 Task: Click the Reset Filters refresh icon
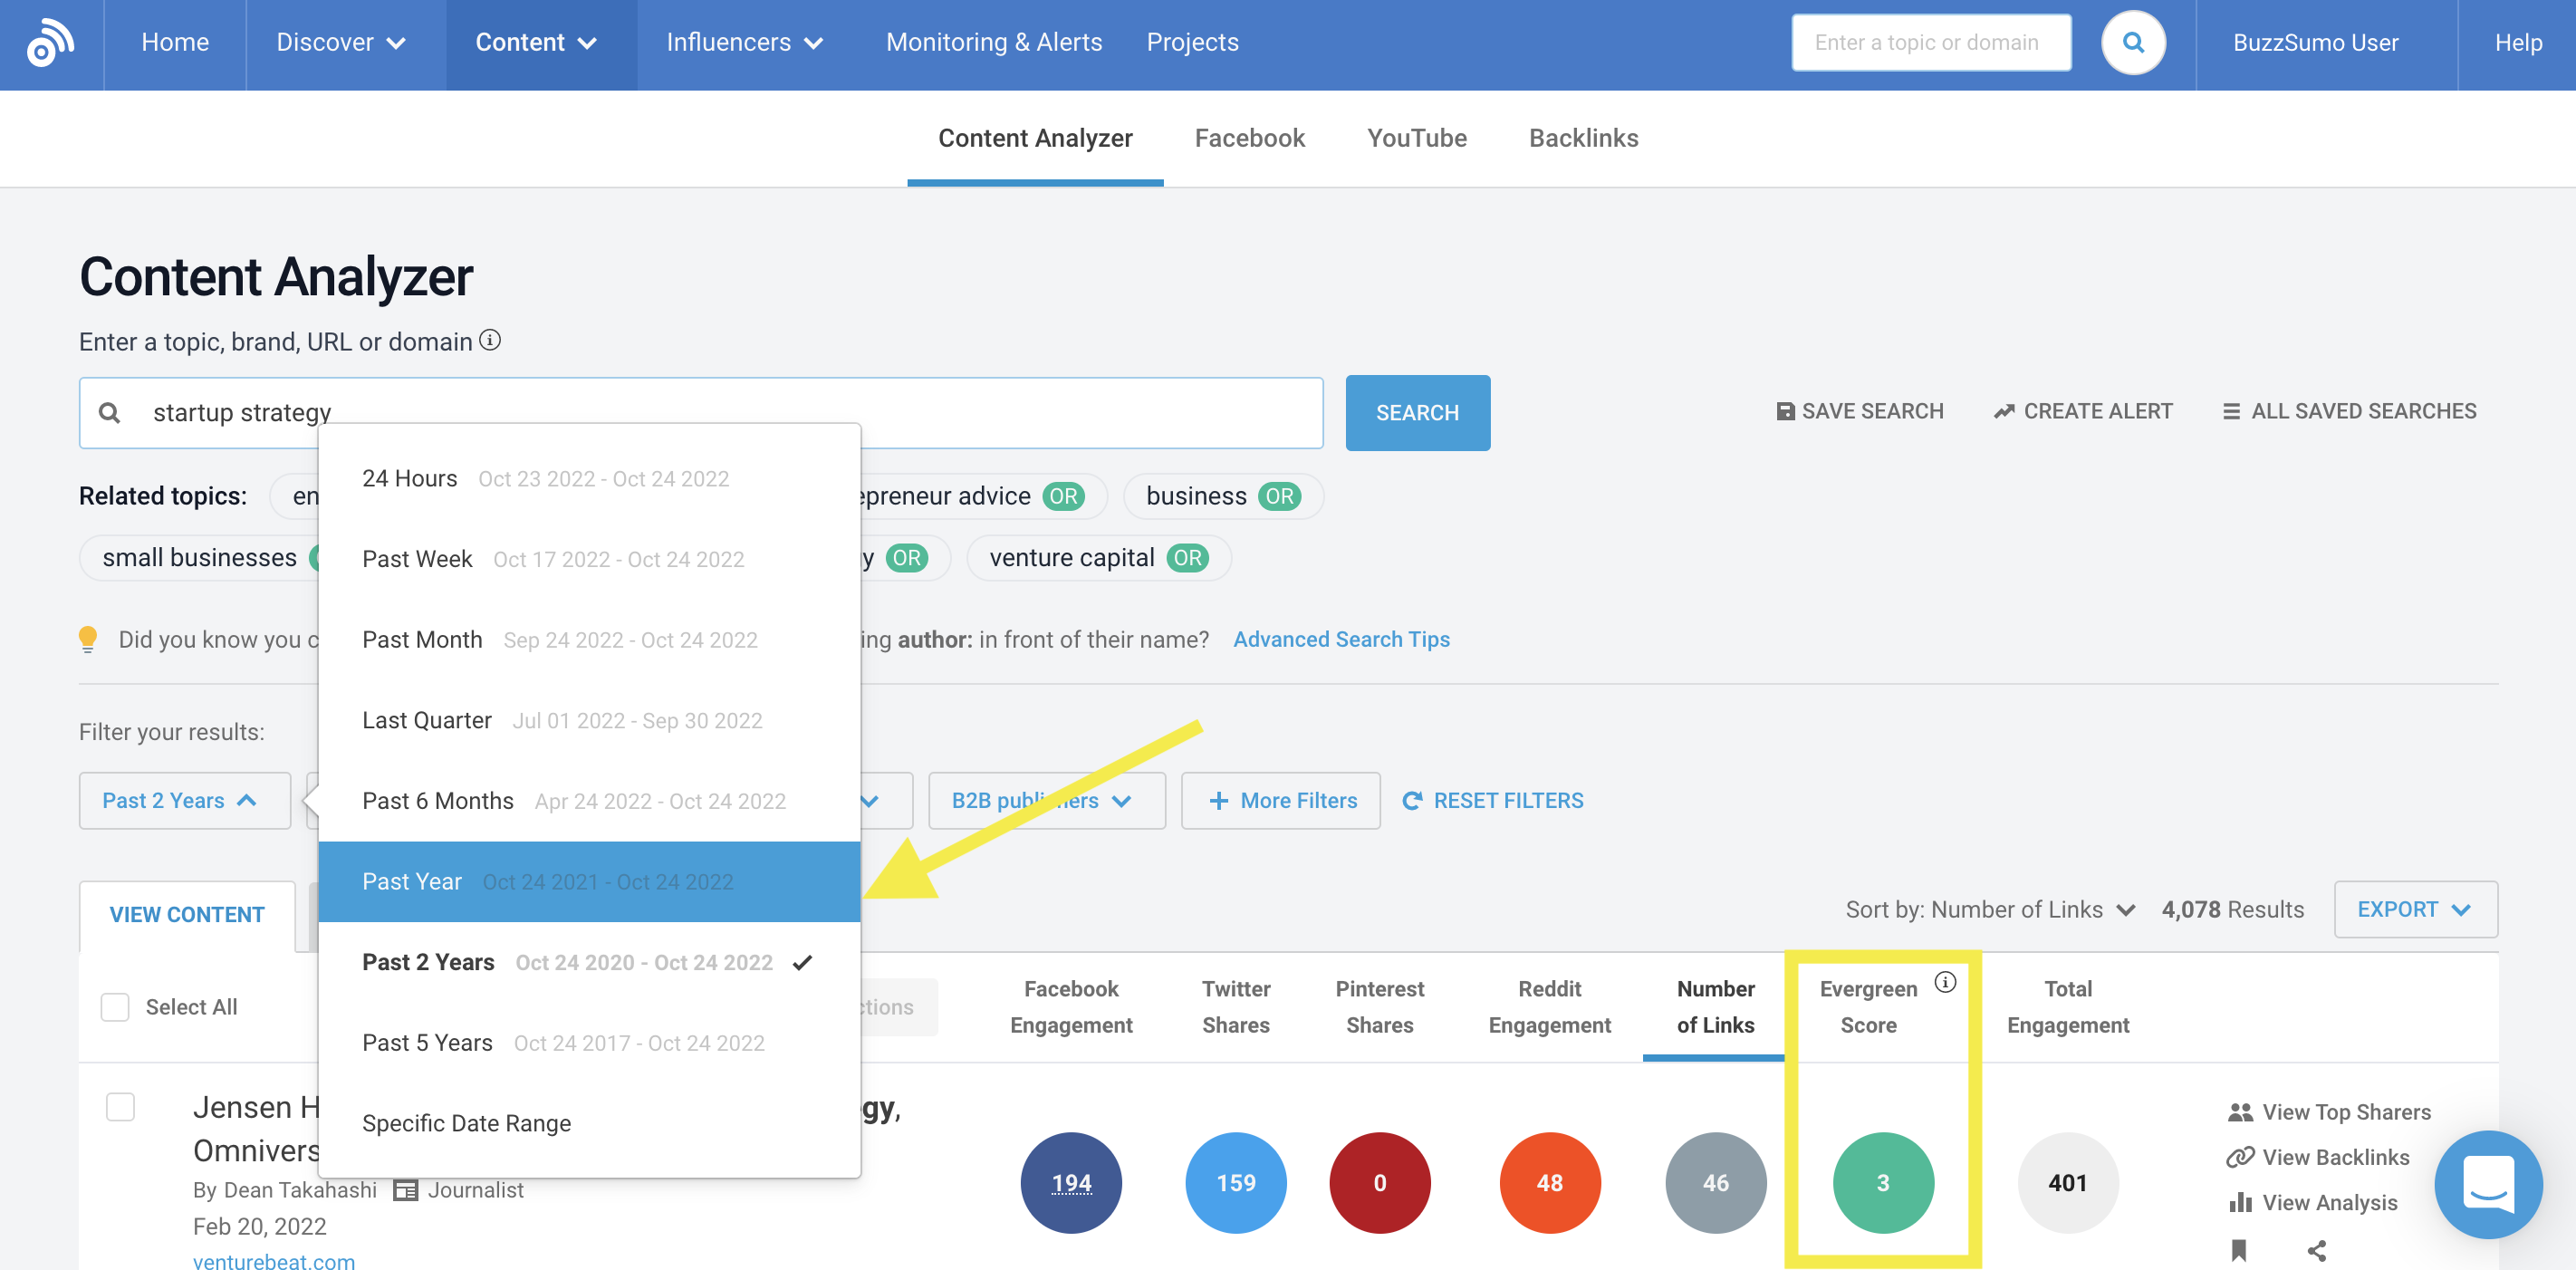point(1413,800)
